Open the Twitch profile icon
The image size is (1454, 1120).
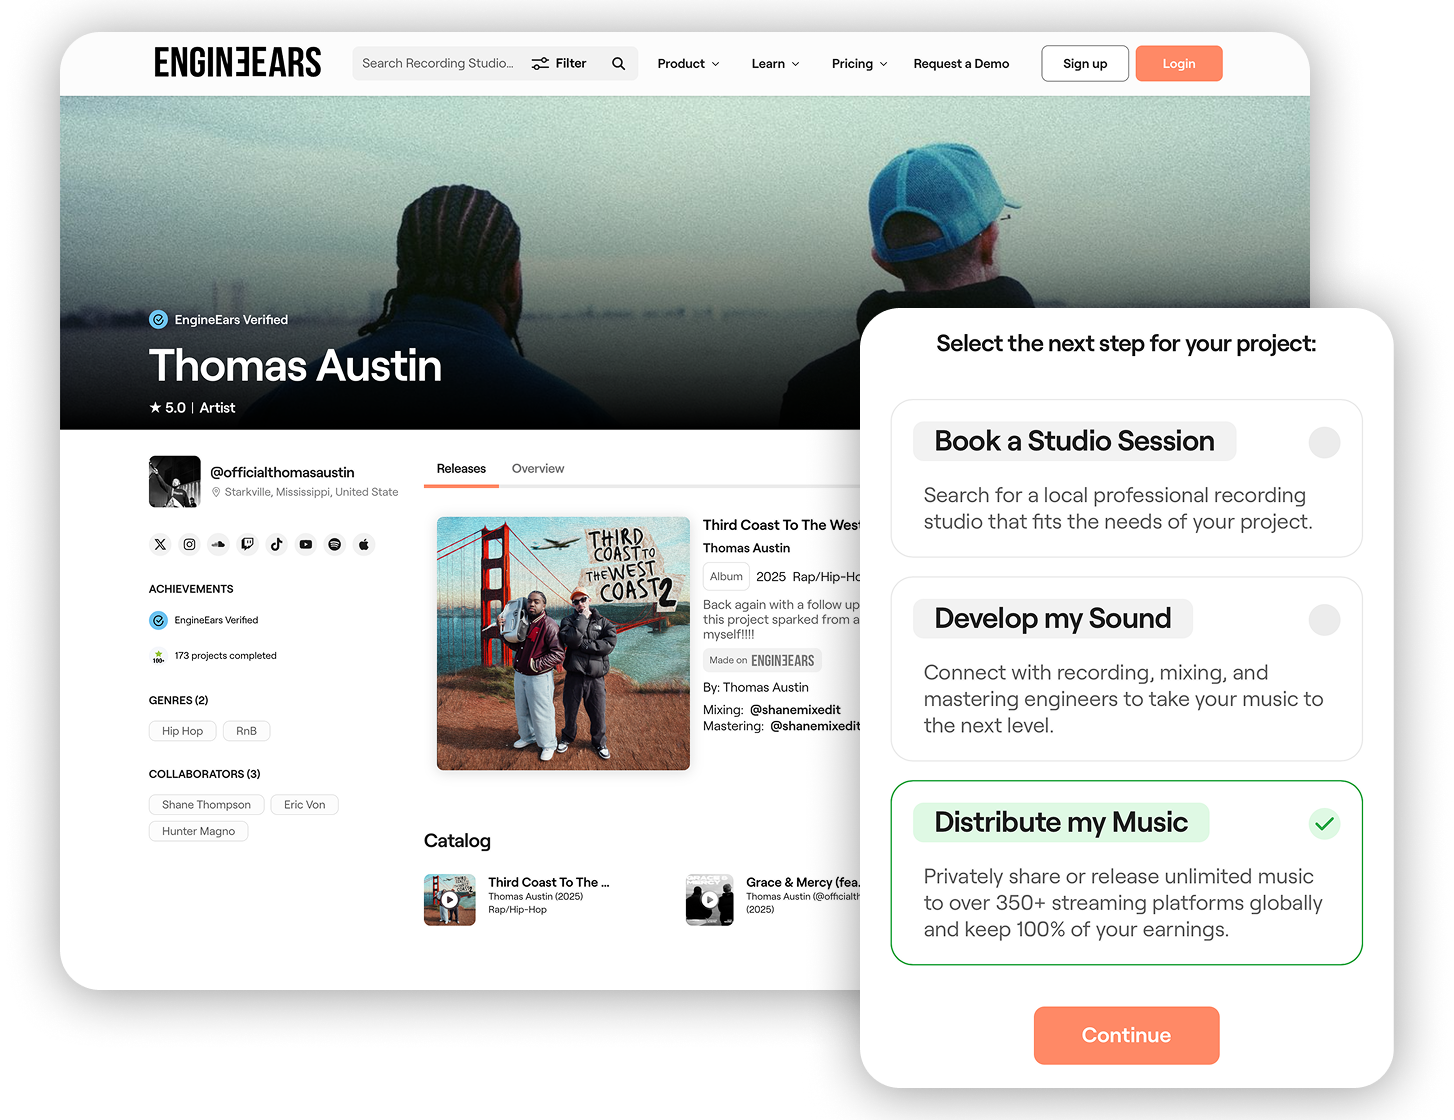[x=247, y=544]
